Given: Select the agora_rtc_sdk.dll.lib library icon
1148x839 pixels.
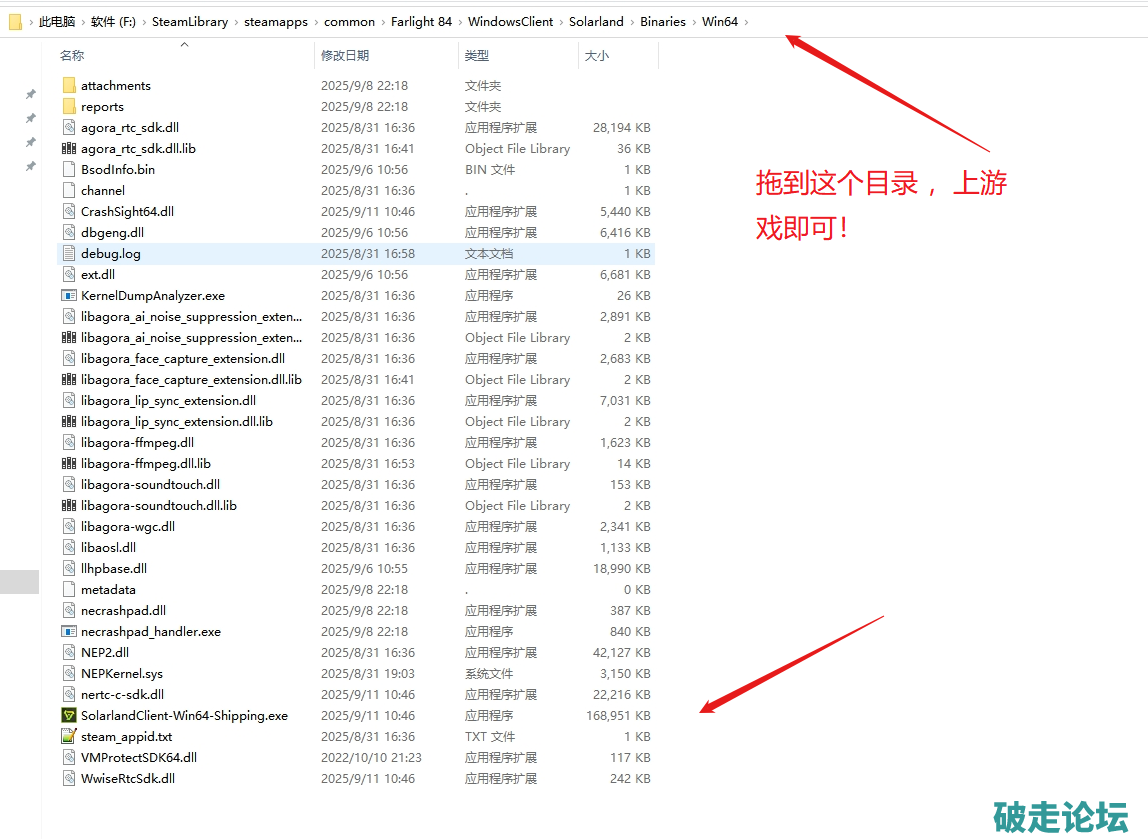Looking at the screenshot, I should point(69,149).
